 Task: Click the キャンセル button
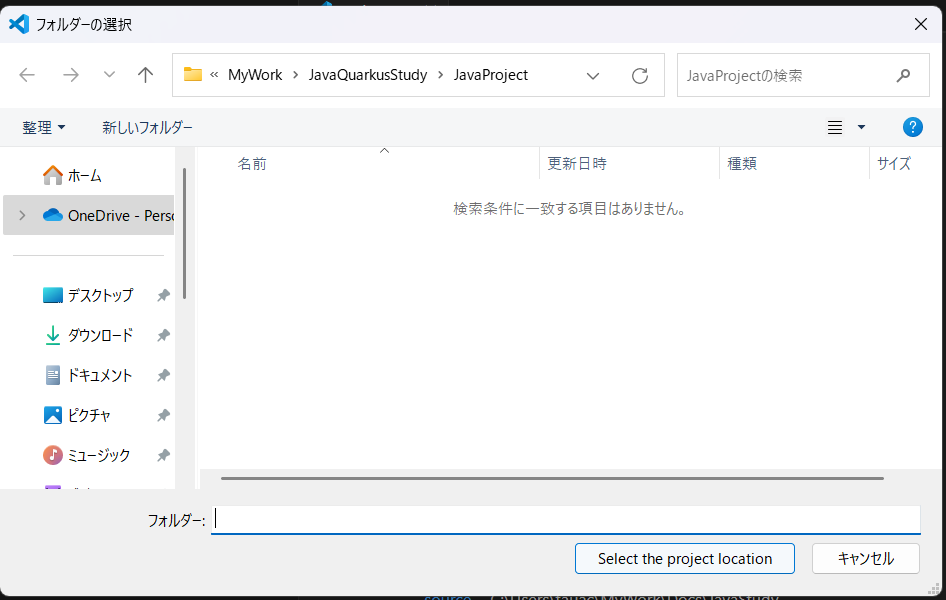pos(865,559)
